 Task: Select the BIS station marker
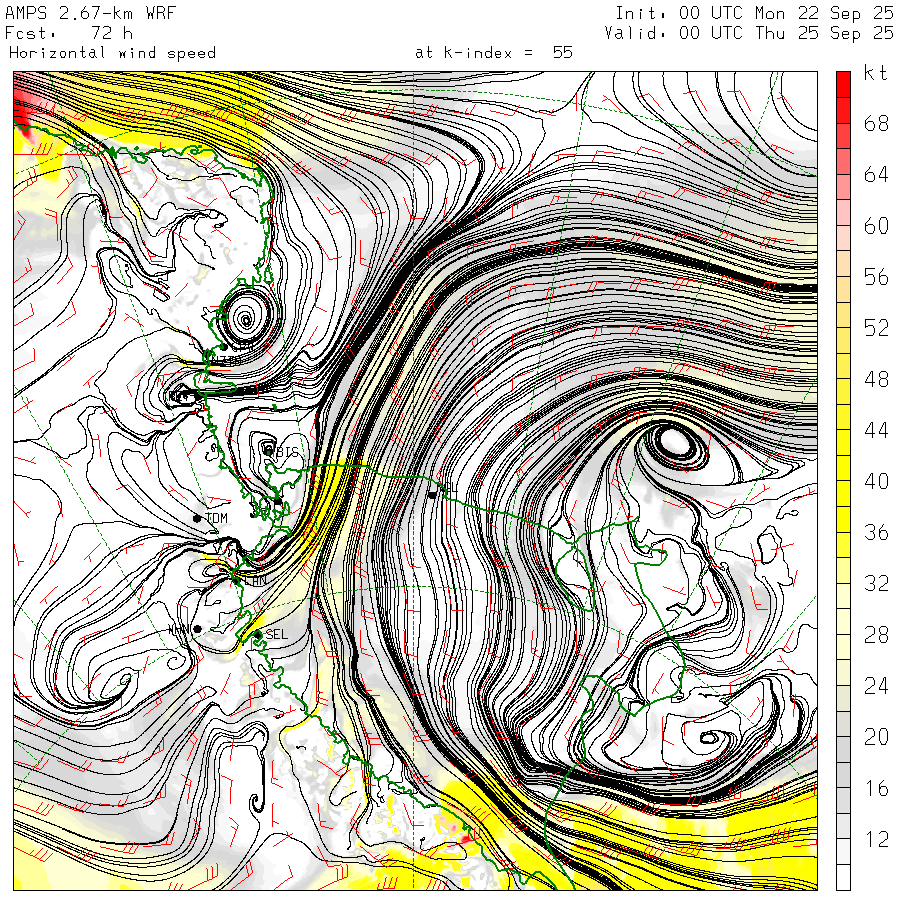(268, 450)
